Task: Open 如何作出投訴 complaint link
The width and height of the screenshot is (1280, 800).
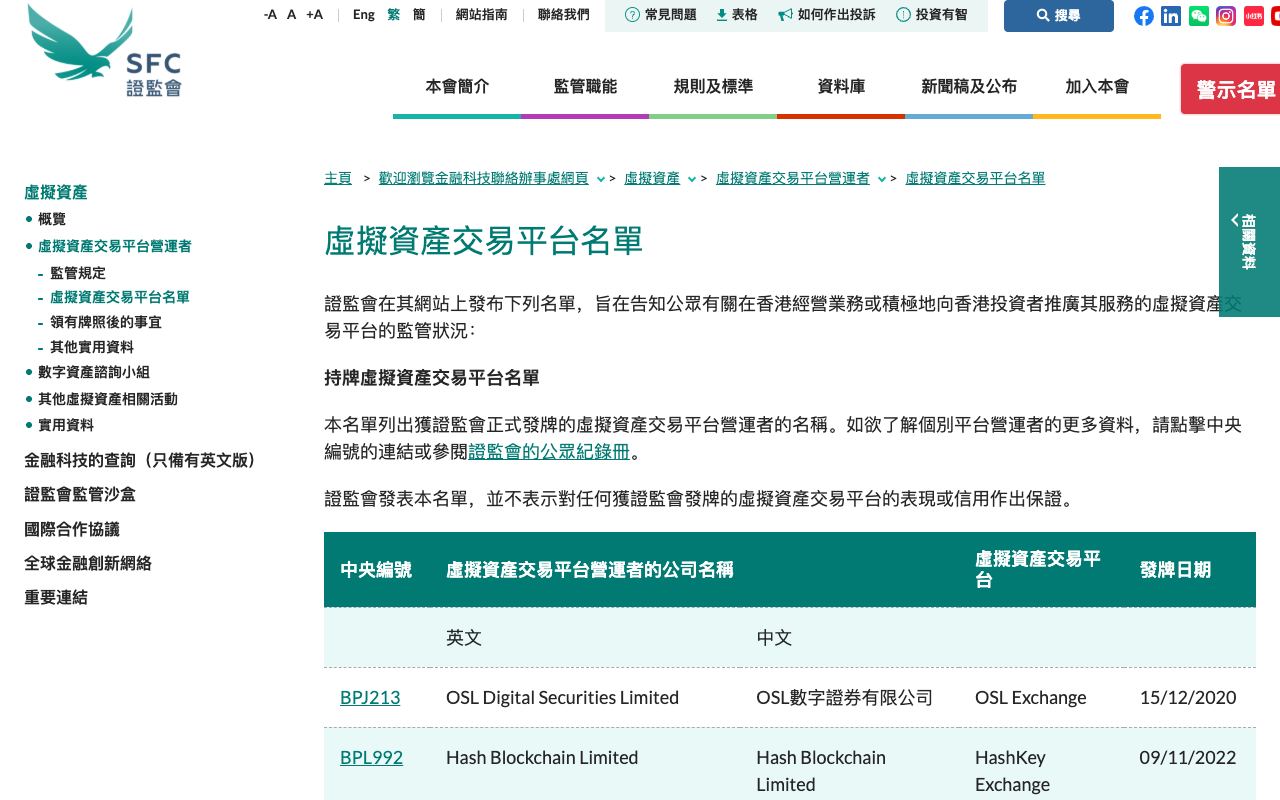Action: pos(826,15)
